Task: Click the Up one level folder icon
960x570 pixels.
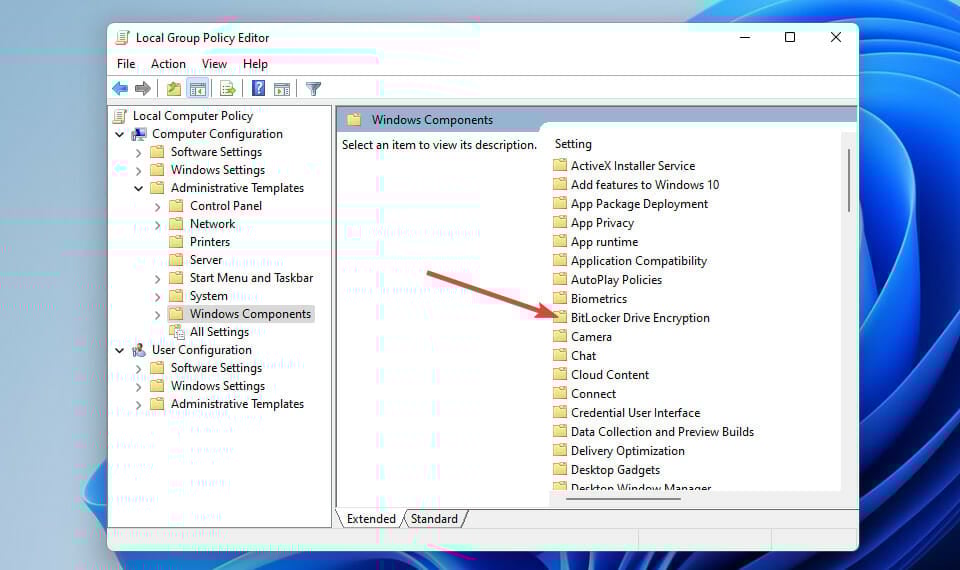Action: (x=174, y=89)
